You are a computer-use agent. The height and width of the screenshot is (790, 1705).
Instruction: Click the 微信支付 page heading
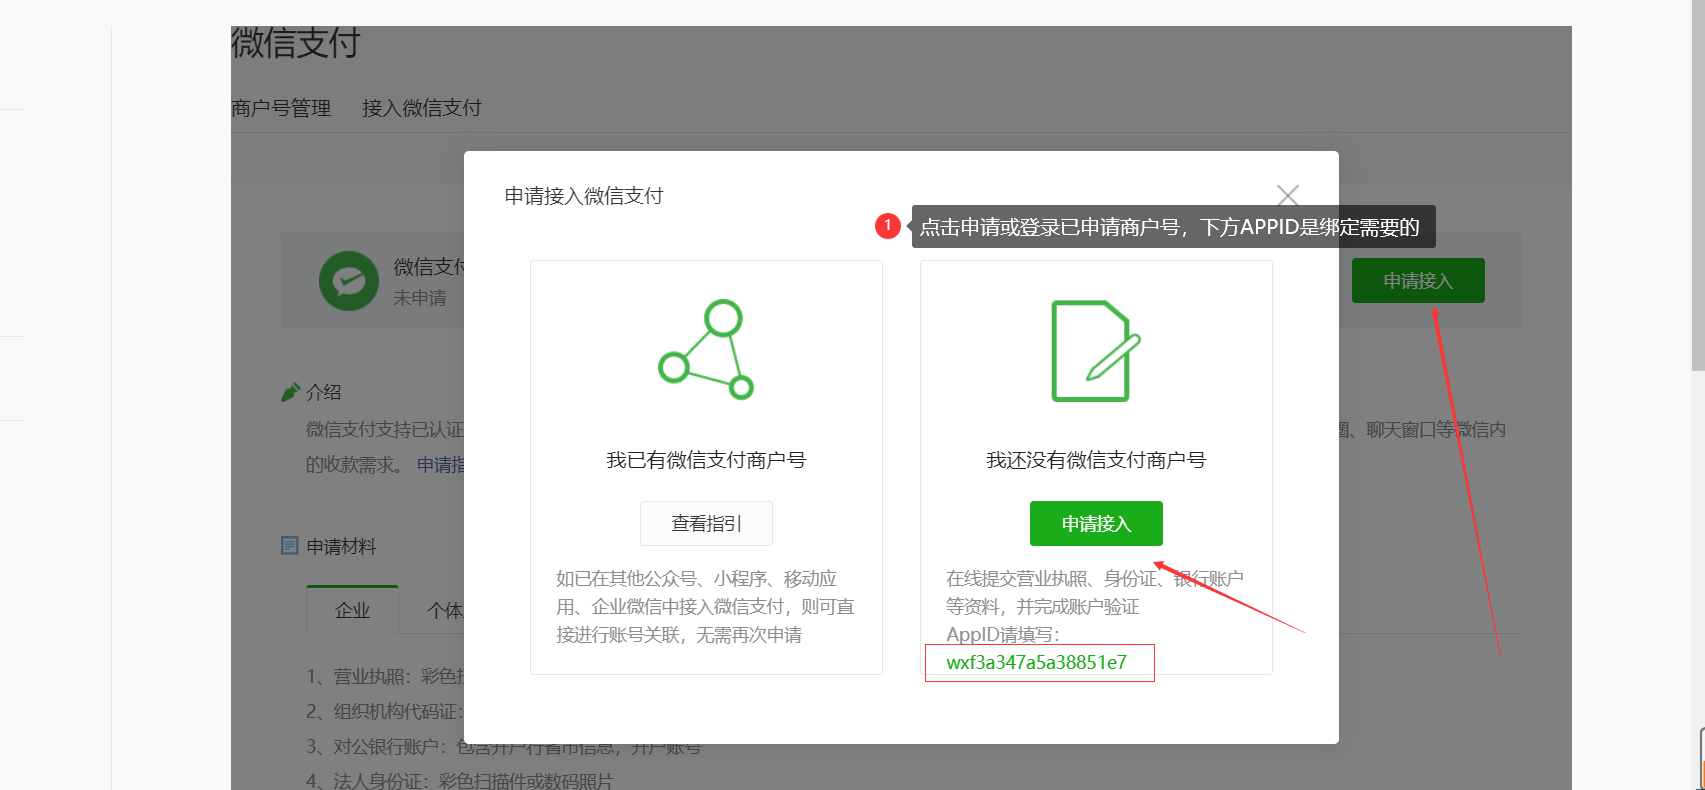pyautogui.click(x=295, y=43)
